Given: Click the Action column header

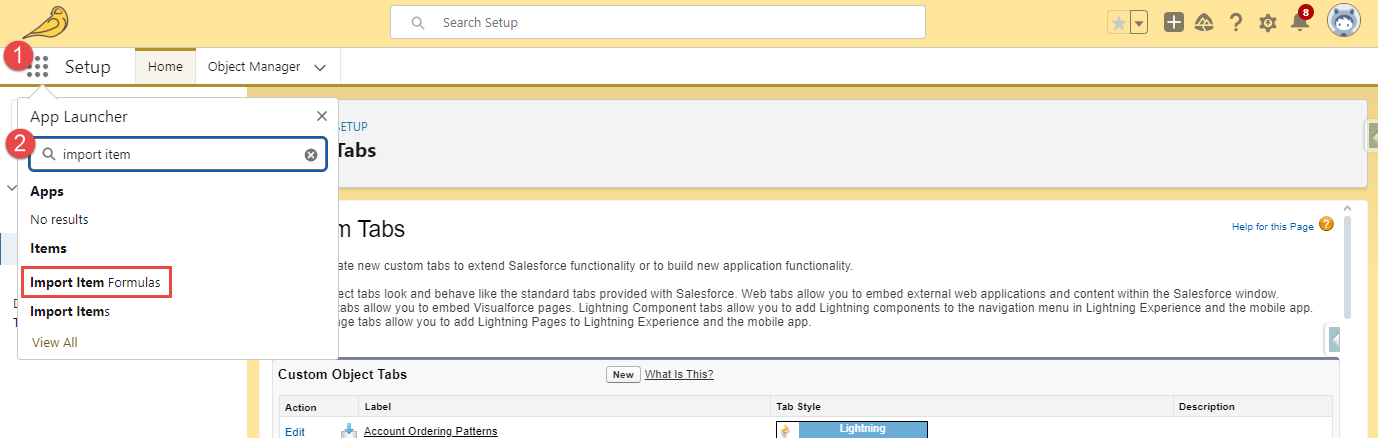Looking at the screenshot, I should [300, 407].
